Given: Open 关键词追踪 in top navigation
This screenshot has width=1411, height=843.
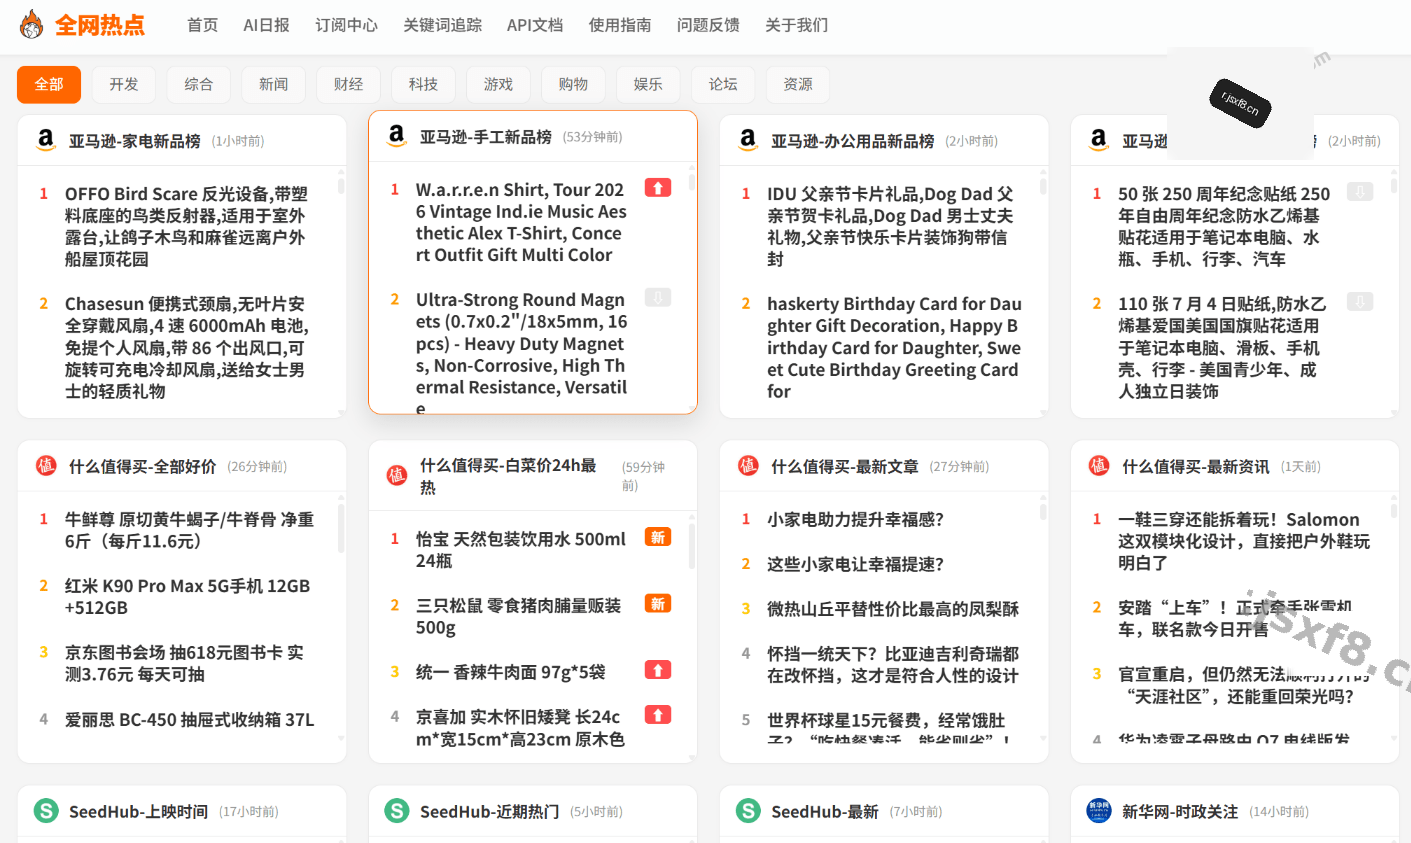Looking at the screenshot, I should click(x=443, y=25).
